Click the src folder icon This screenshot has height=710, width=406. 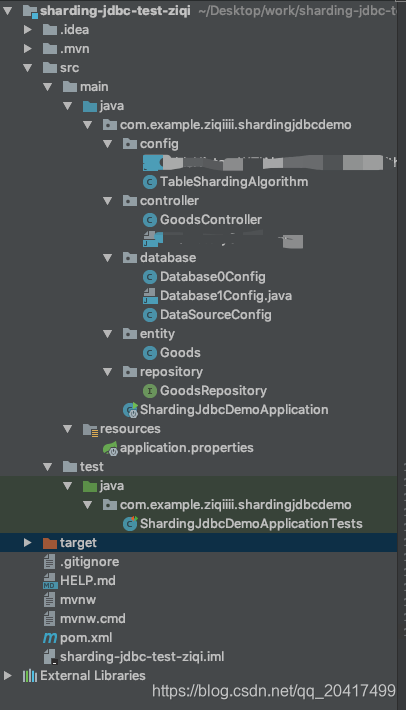click(x=50, y=67)
